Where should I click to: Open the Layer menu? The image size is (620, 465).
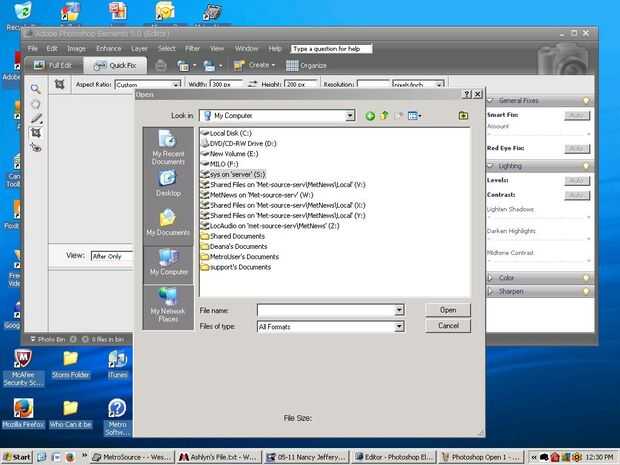coord(139,49)
